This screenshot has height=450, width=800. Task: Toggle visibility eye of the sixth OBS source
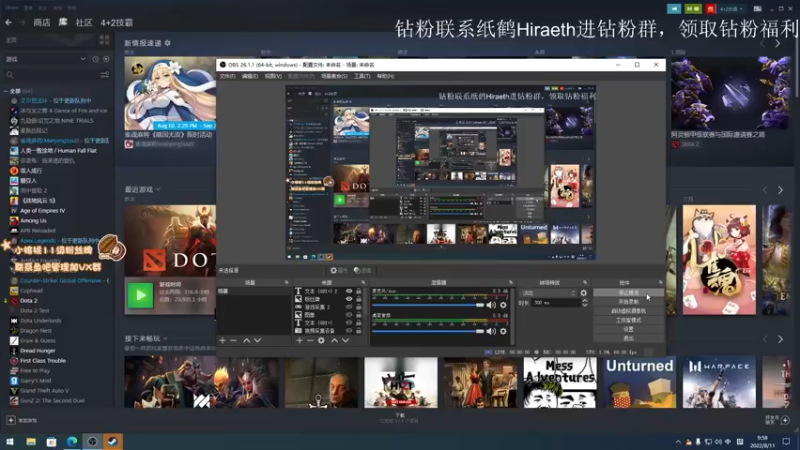[x=349, y=331]
